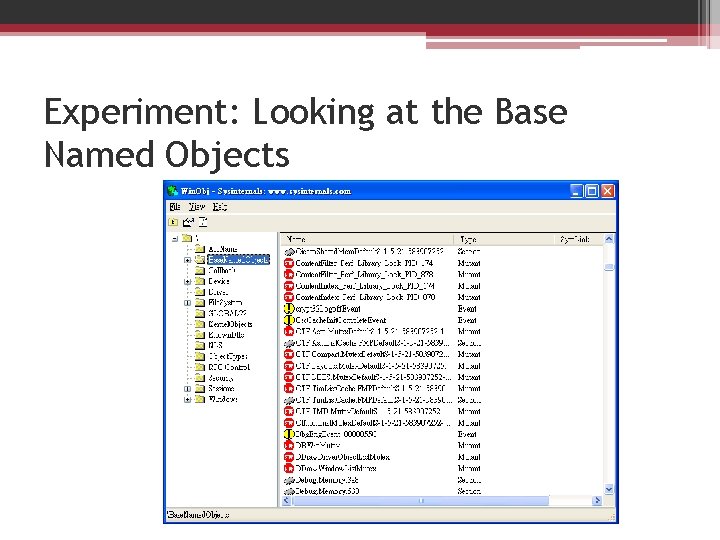Click the horizontal scrollbar left arrow

coord(286,501)
